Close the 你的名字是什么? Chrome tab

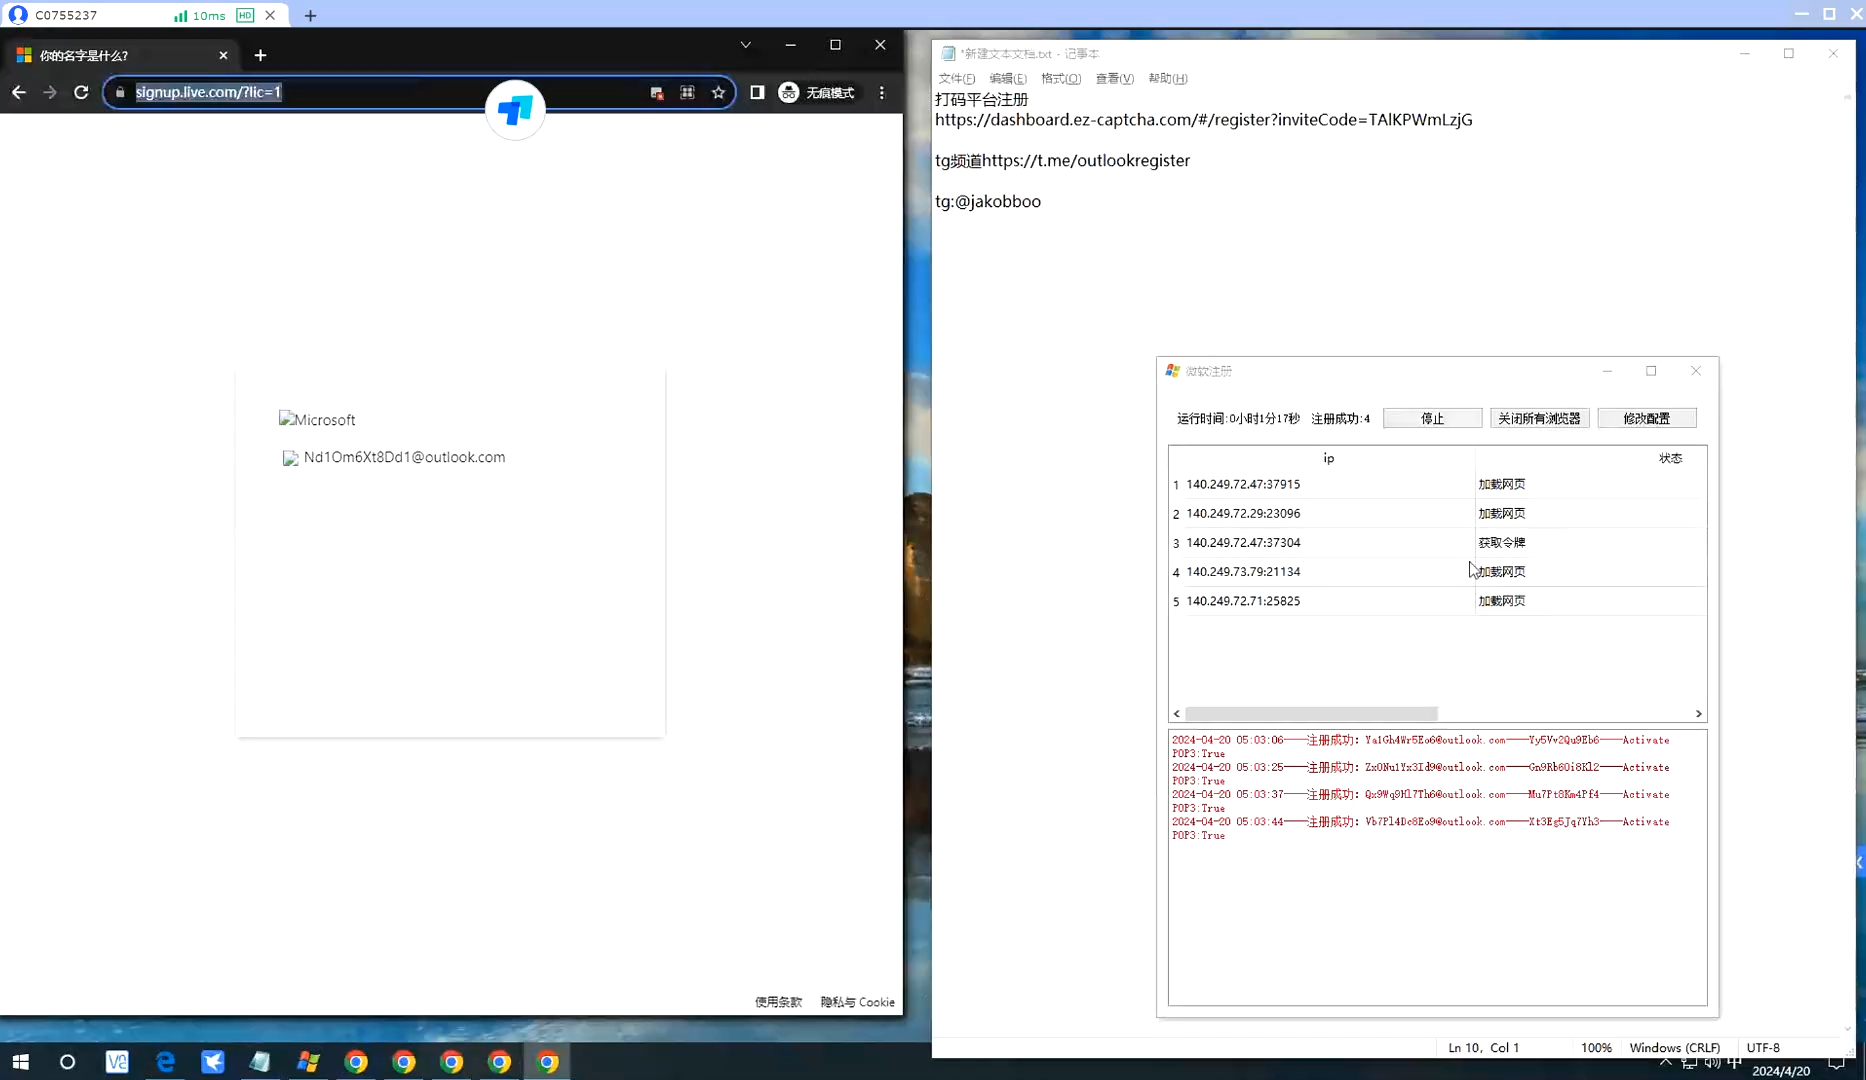(223, 55)
